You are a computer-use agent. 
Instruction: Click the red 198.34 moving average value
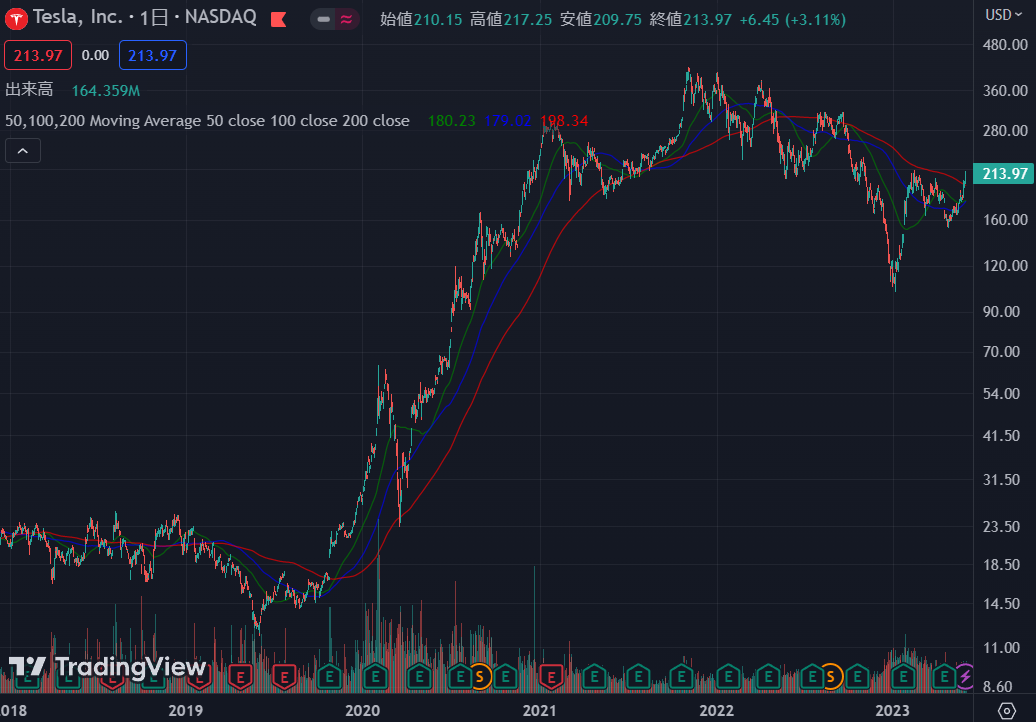pos(564,121)
